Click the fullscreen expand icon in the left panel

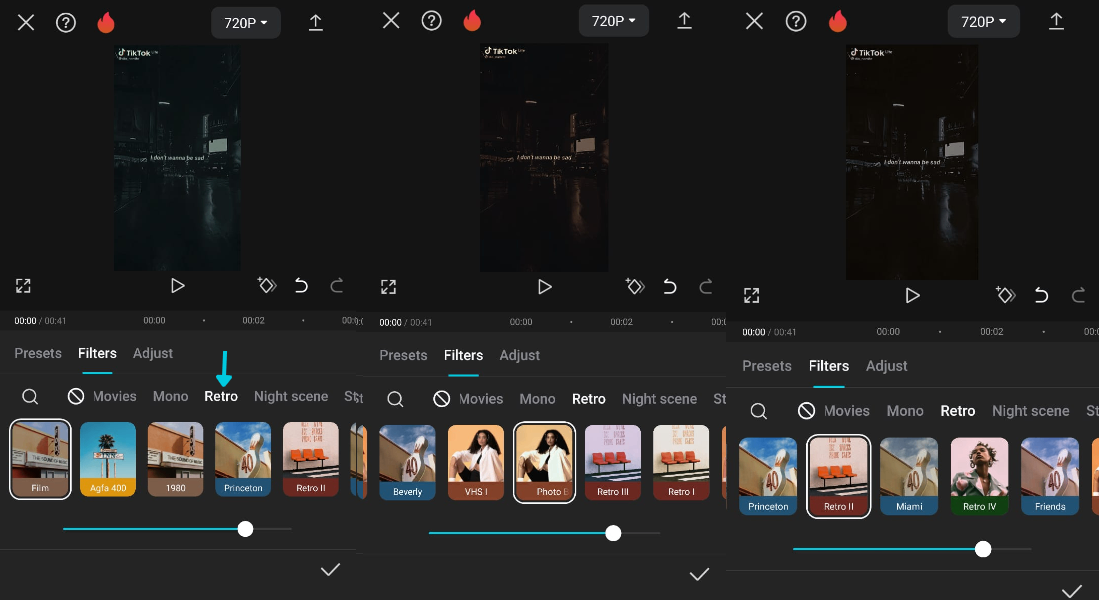click(23, 286)
